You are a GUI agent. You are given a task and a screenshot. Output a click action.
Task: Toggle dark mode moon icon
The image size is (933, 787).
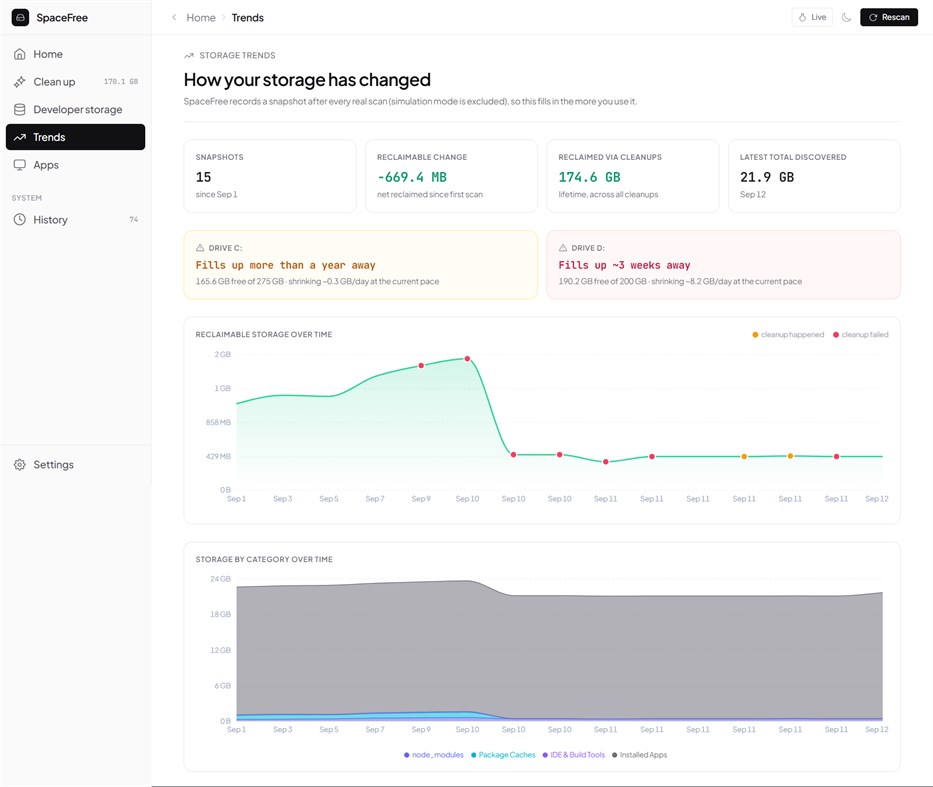846,17
